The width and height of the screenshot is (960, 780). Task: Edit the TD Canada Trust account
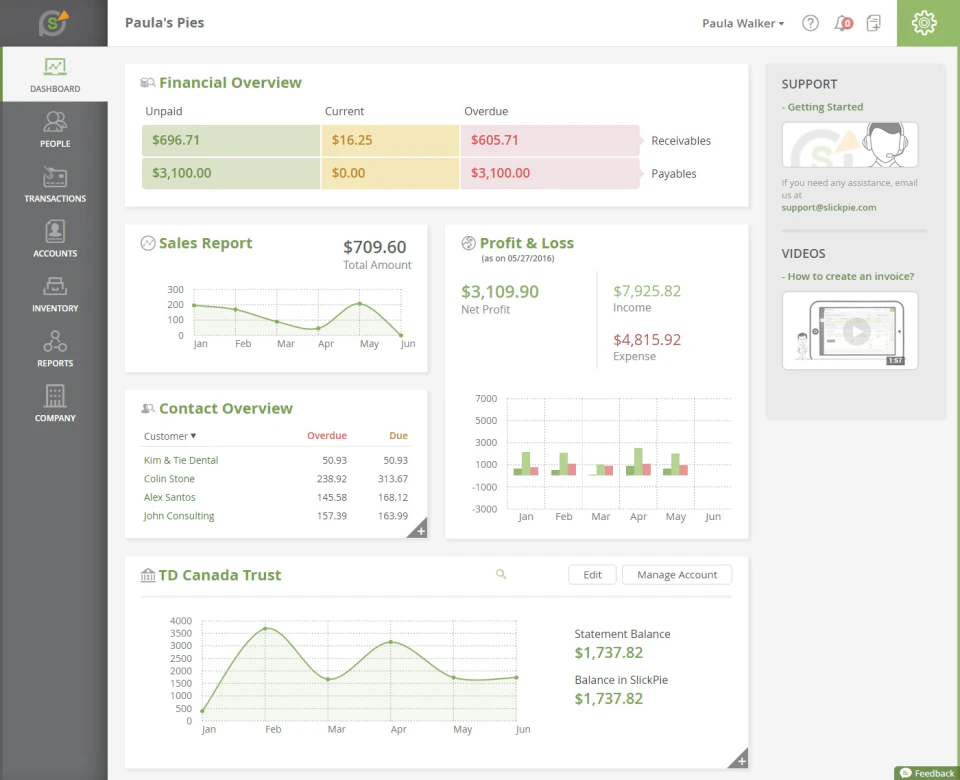[592, 574]
